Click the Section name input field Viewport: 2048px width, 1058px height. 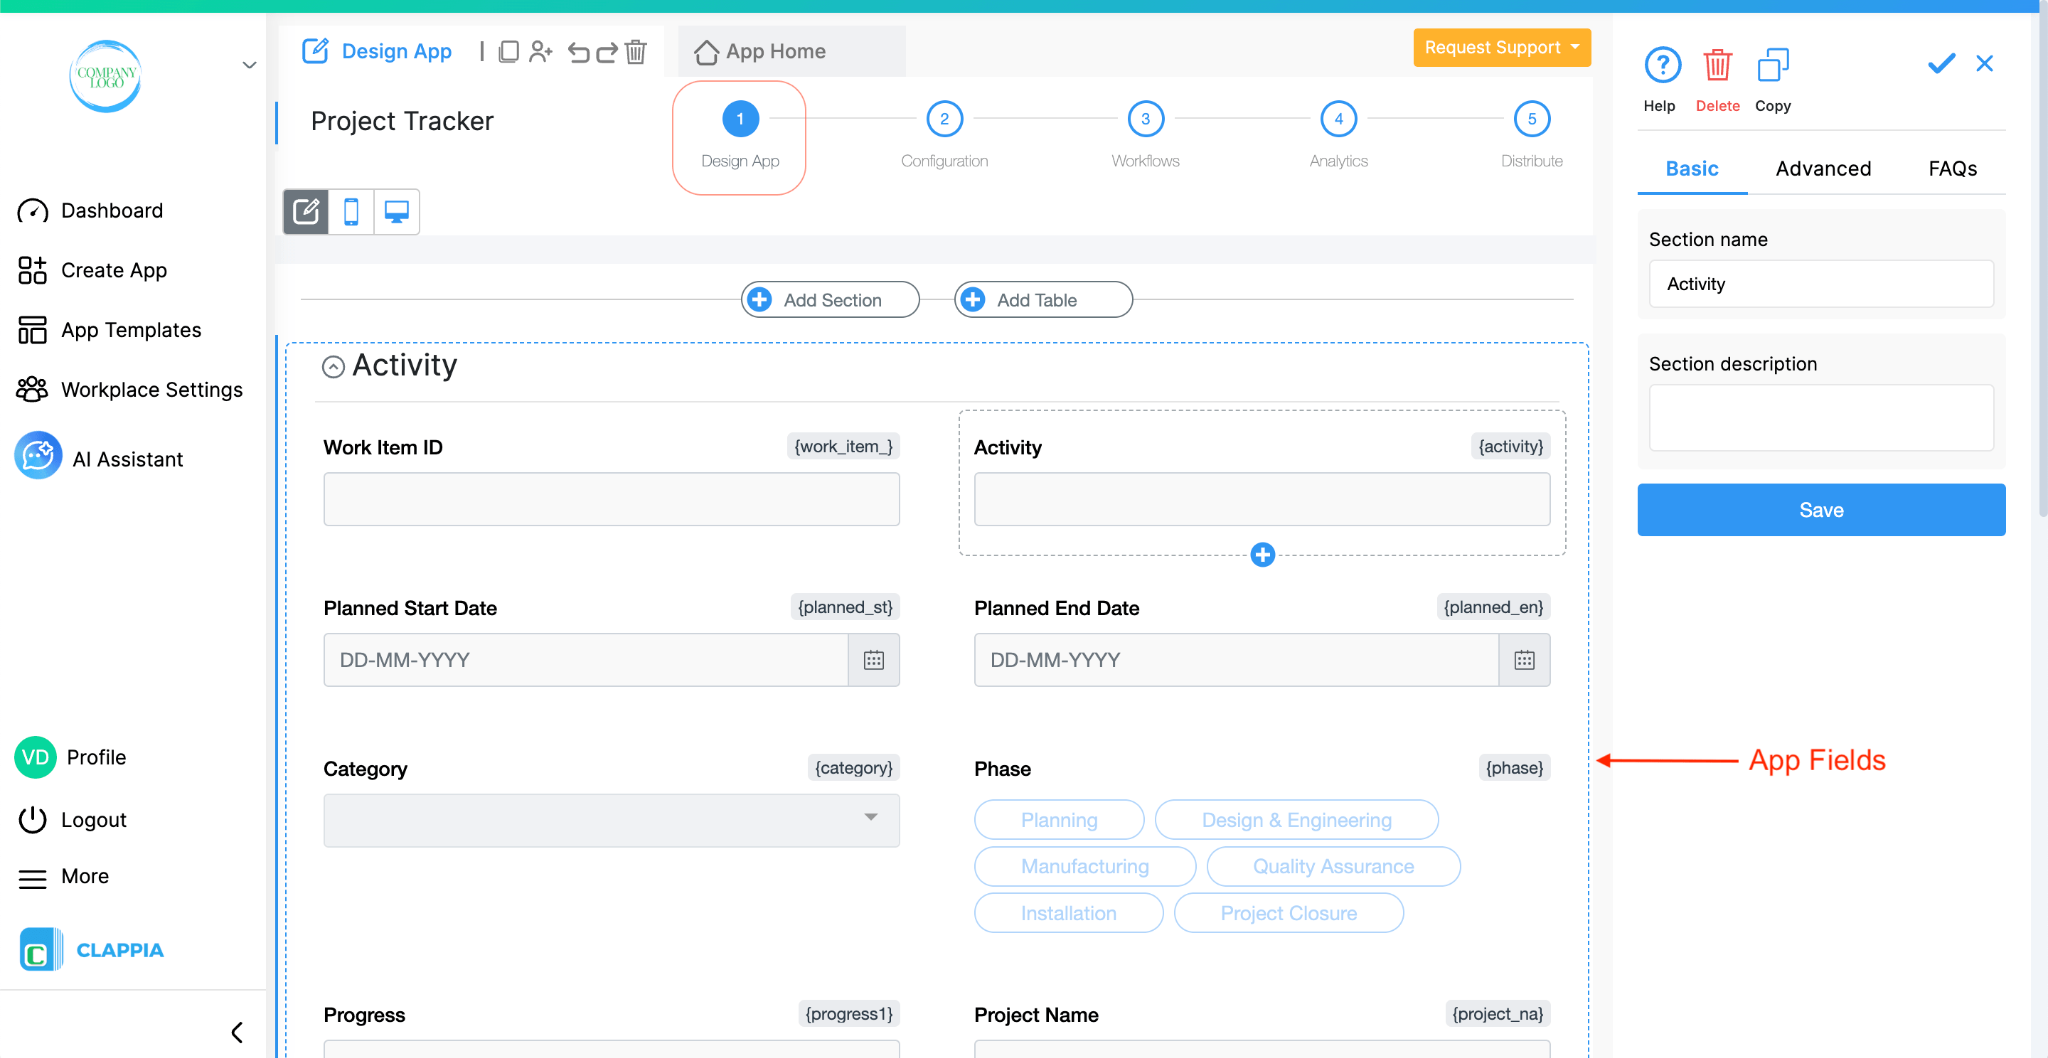(x=1821, y=284)
